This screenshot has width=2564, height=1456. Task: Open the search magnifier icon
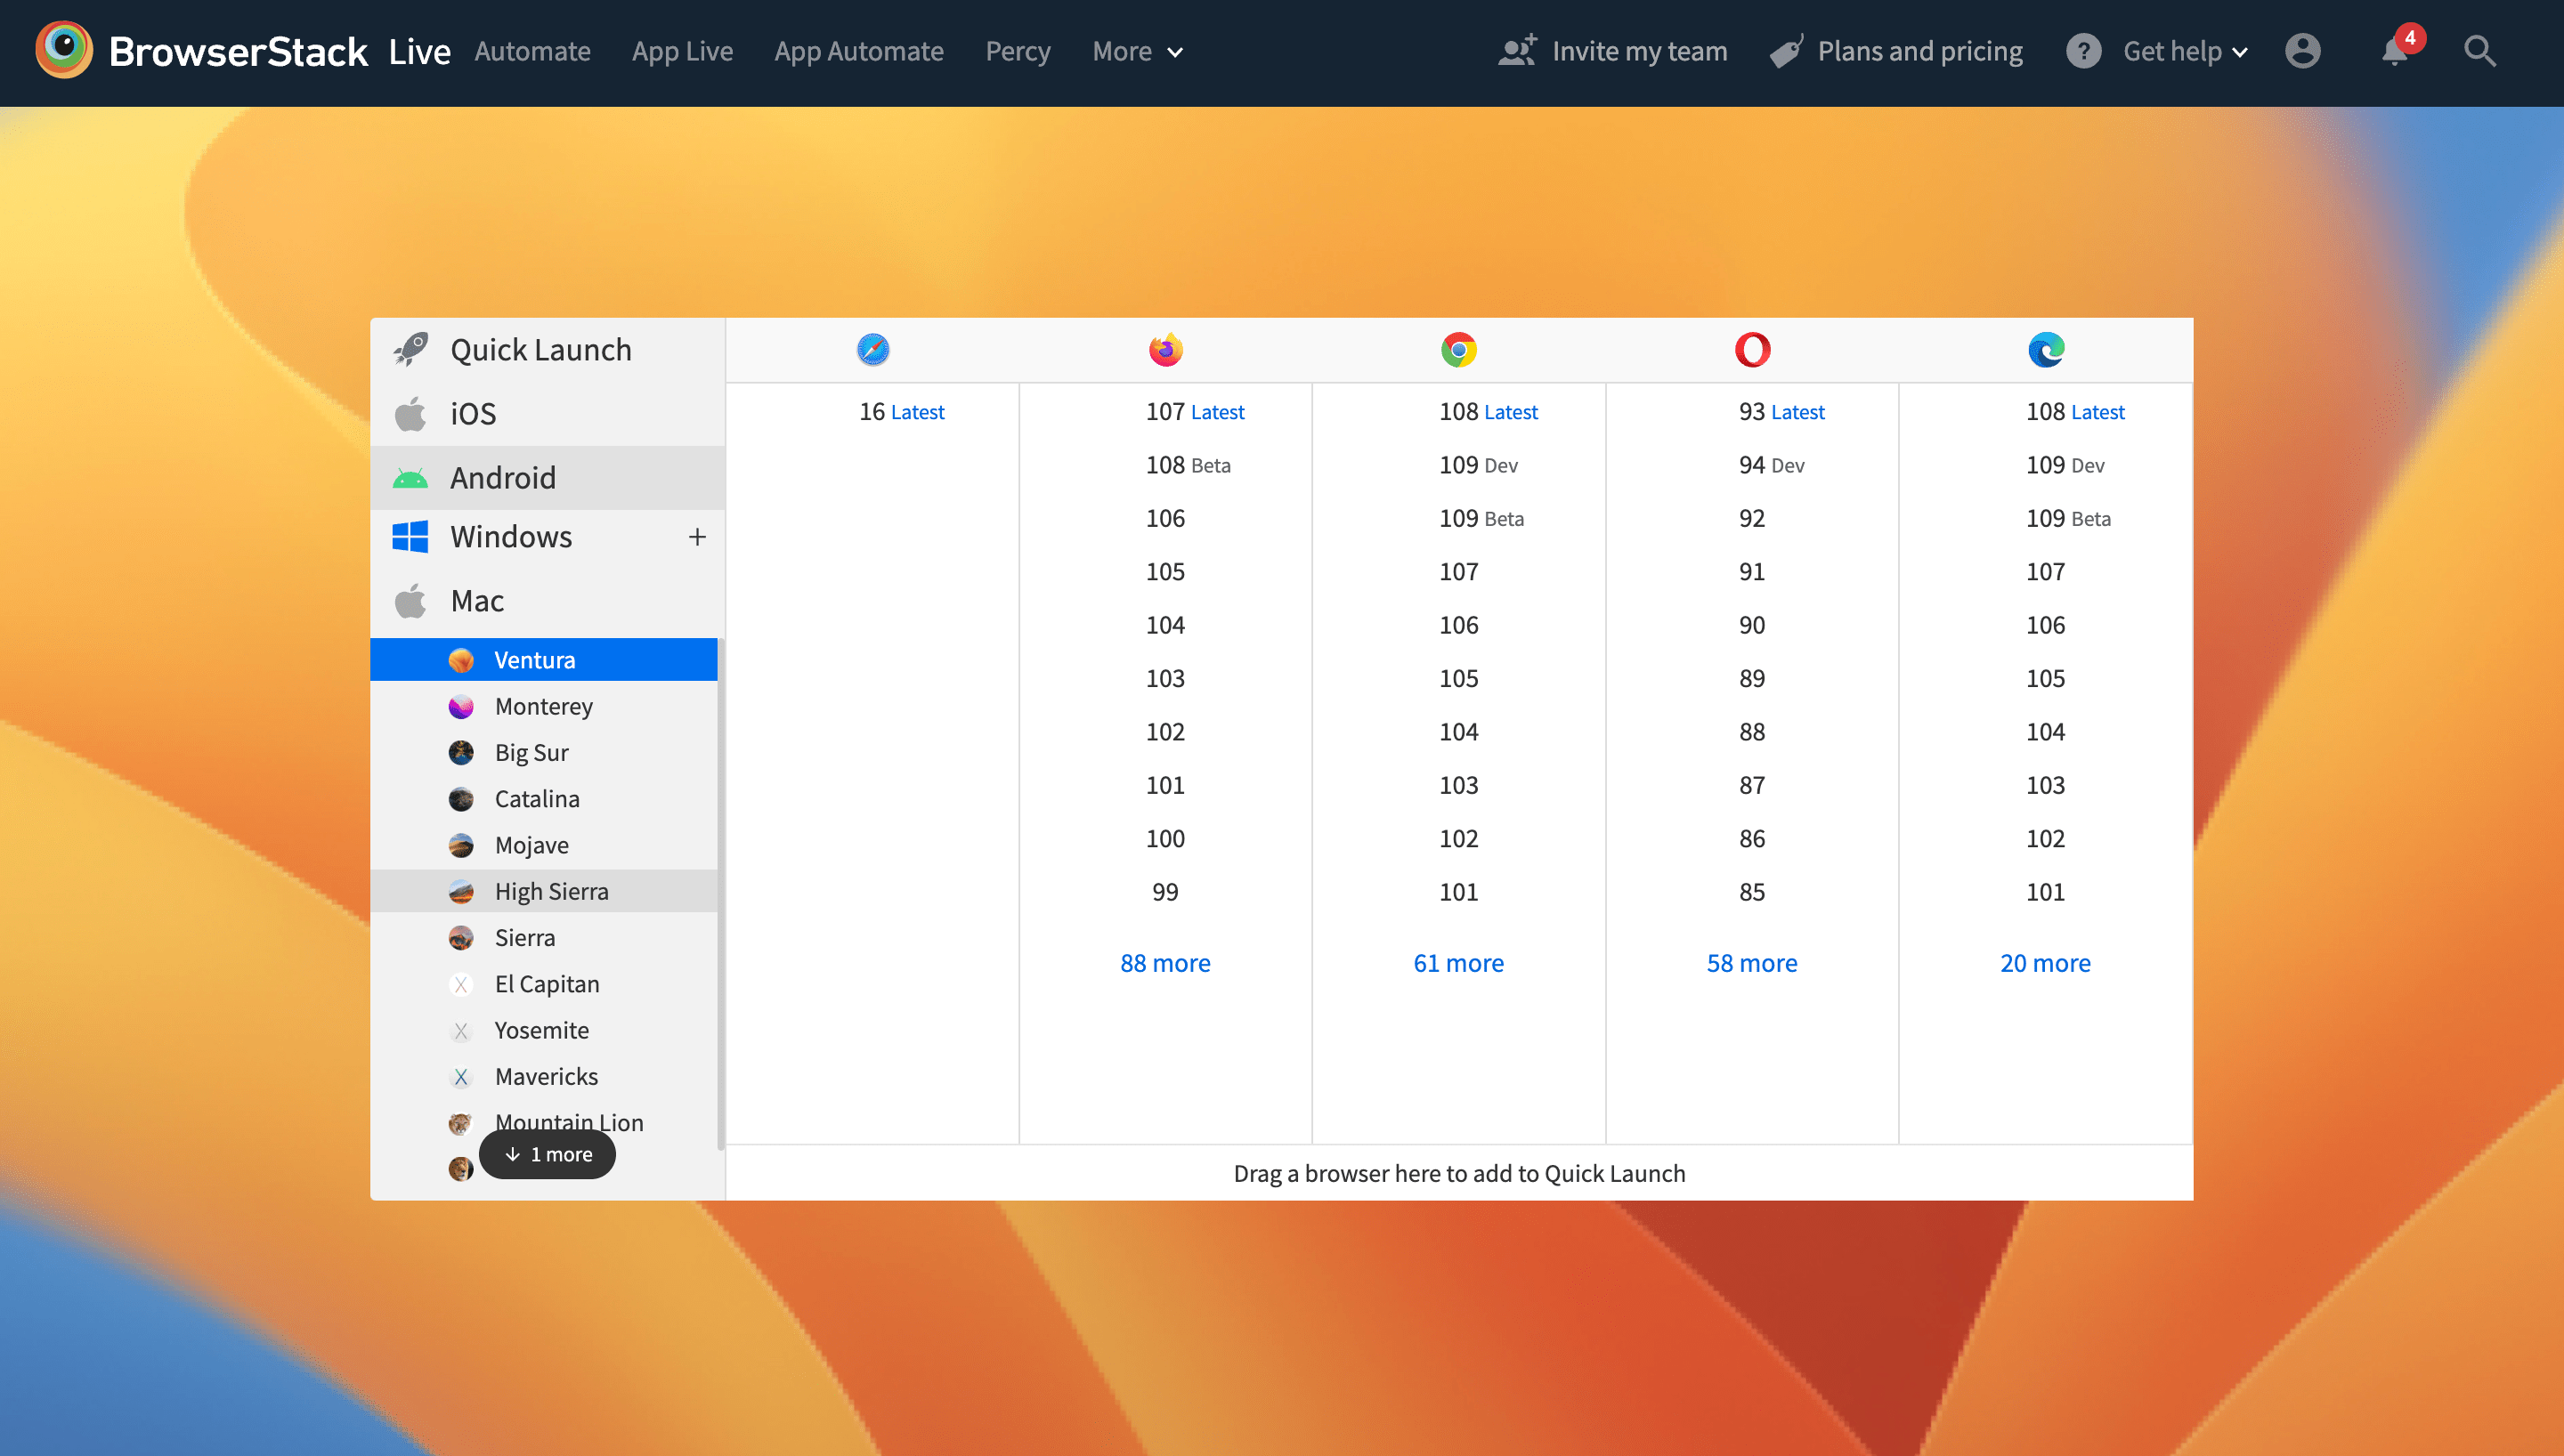point(2479,51)
